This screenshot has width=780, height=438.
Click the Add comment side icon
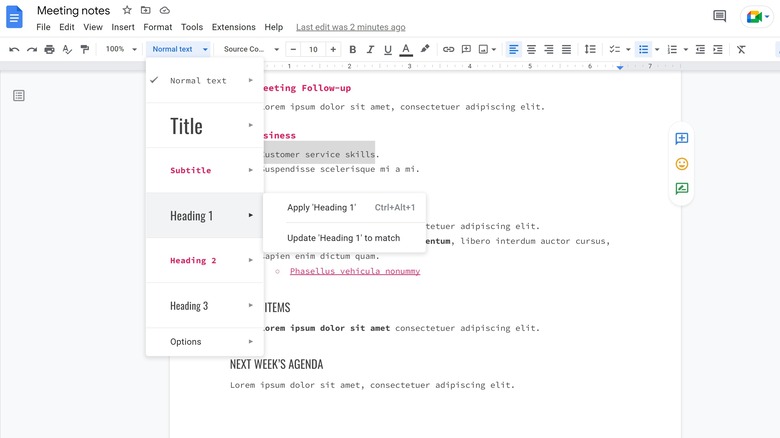click(682, 139)
